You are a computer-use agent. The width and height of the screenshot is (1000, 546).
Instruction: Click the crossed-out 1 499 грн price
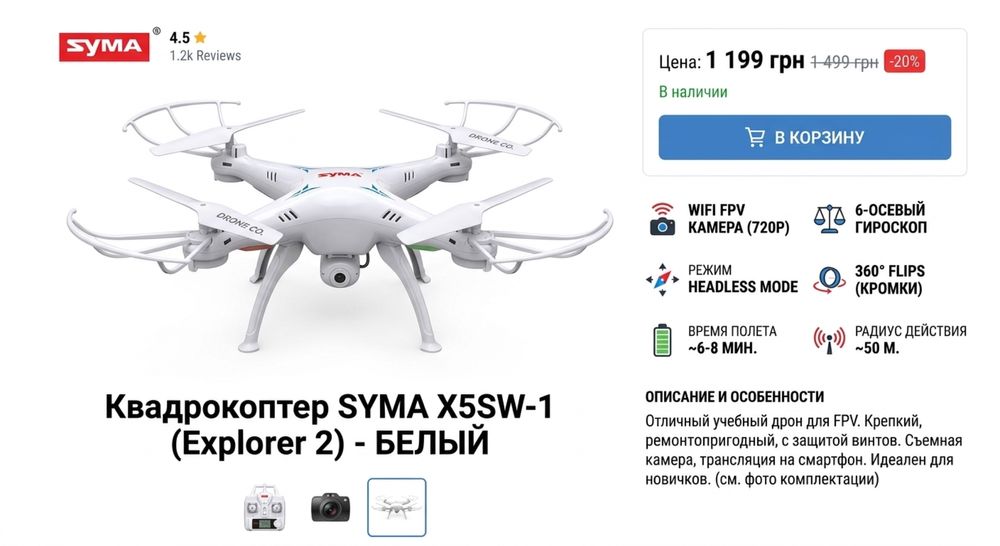(x=844, y=63)
